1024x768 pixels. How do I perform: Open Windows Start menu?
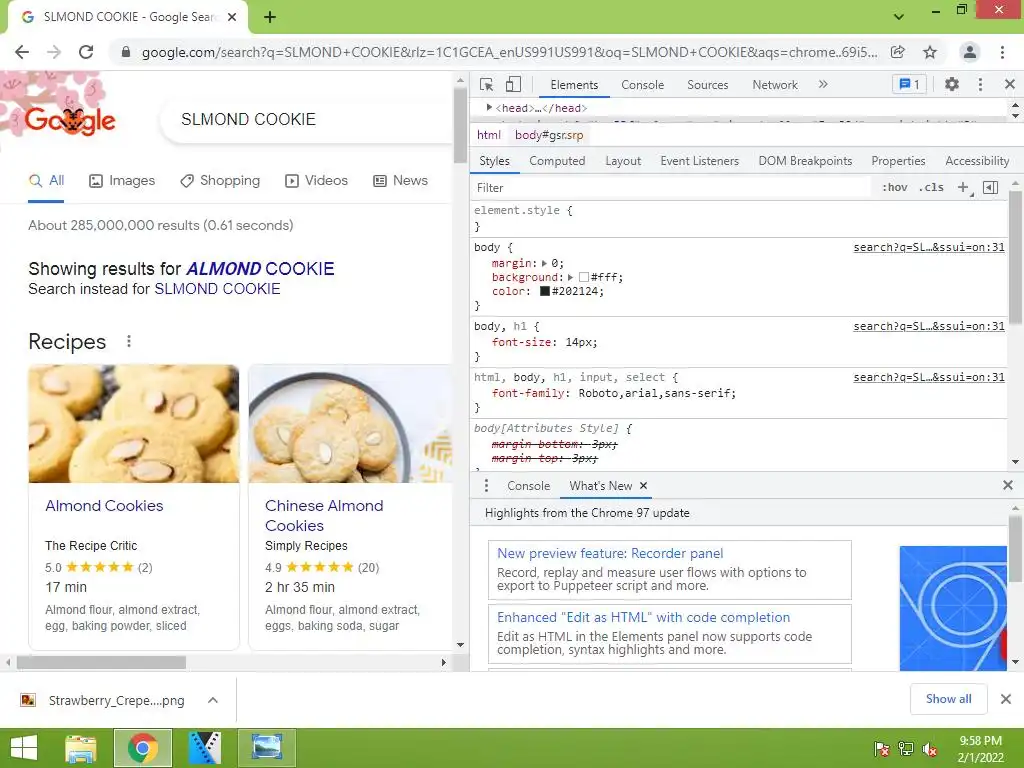[24, 748]
